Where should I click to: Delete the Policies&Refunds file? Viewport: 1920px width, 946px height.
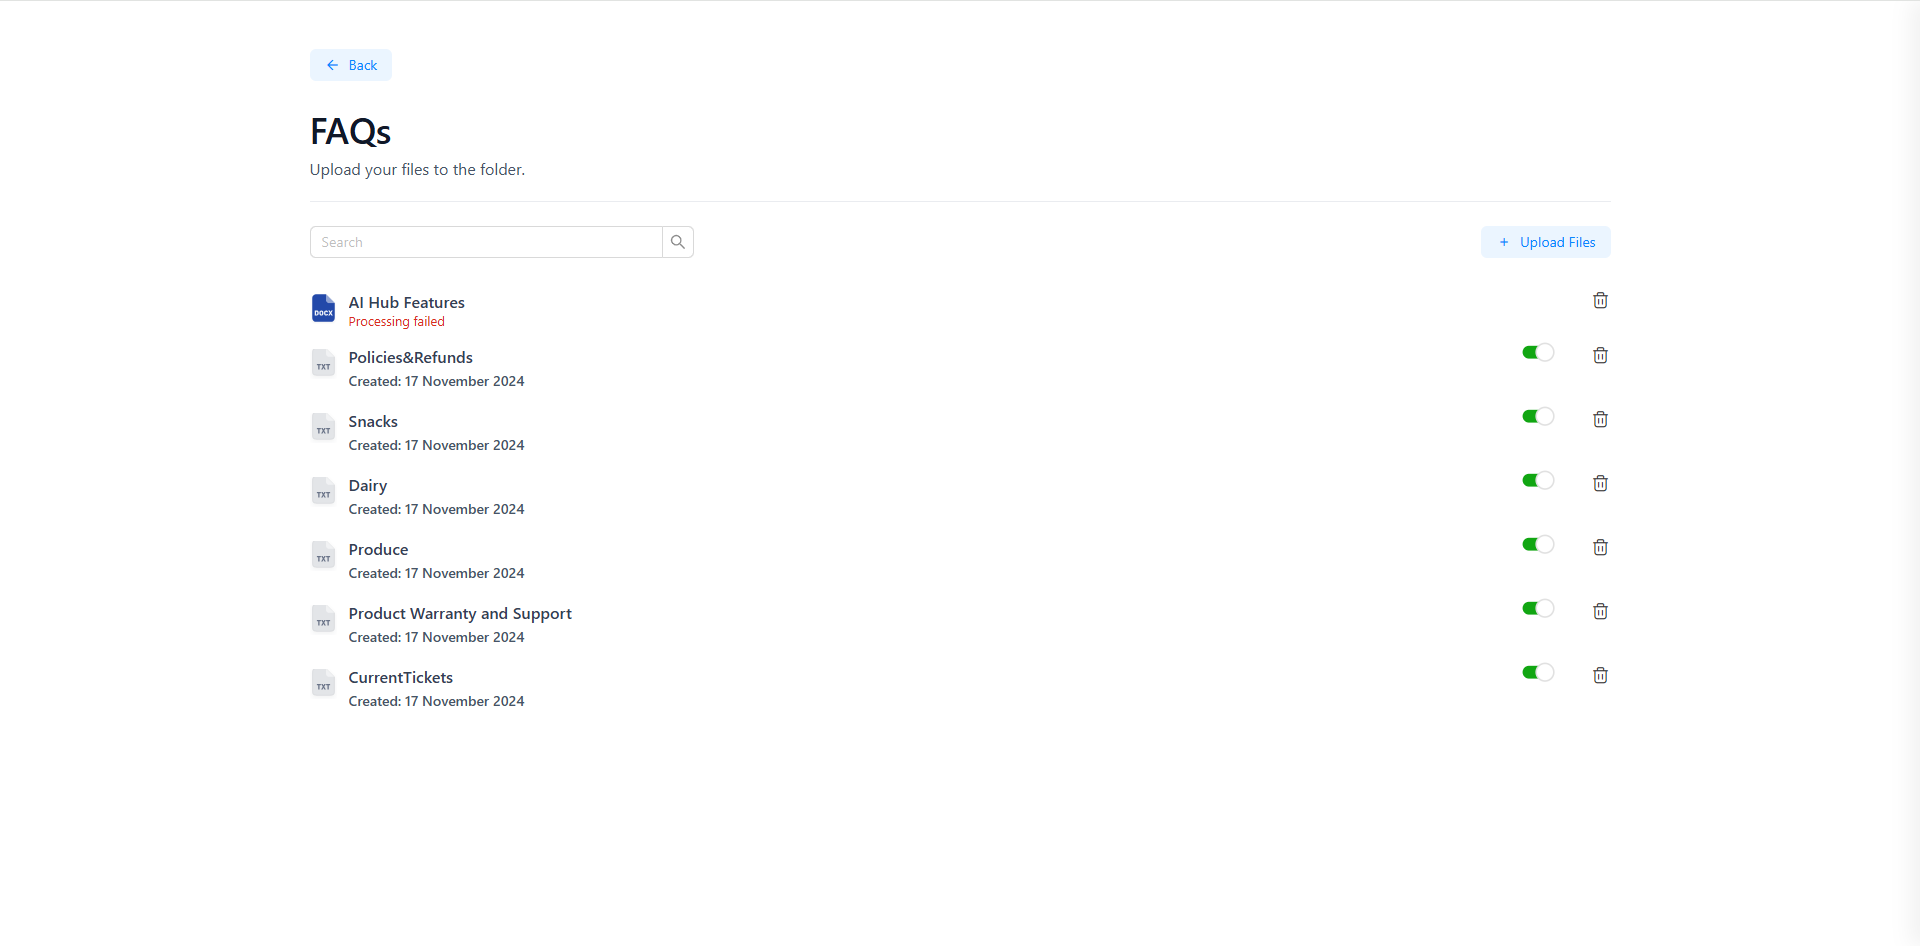pyautogui.click(x=1600, y=355)
